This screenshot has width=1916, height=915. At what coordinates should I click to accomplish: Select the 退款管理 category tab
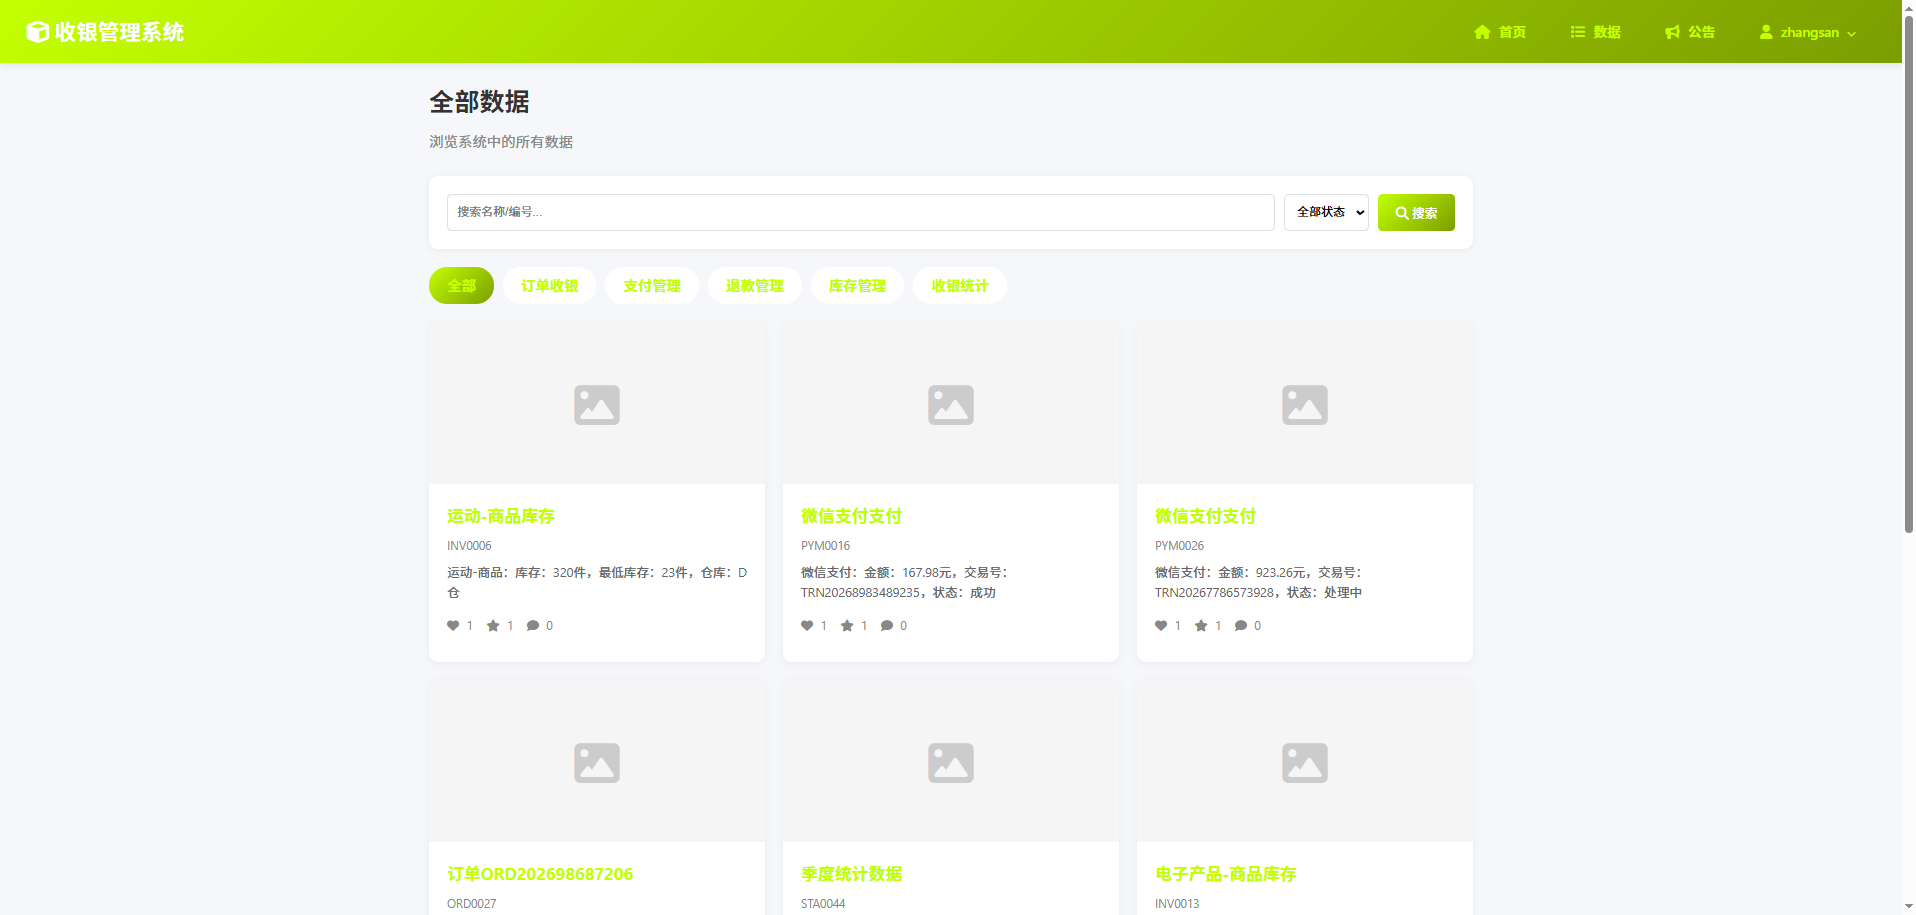(754, 286)
